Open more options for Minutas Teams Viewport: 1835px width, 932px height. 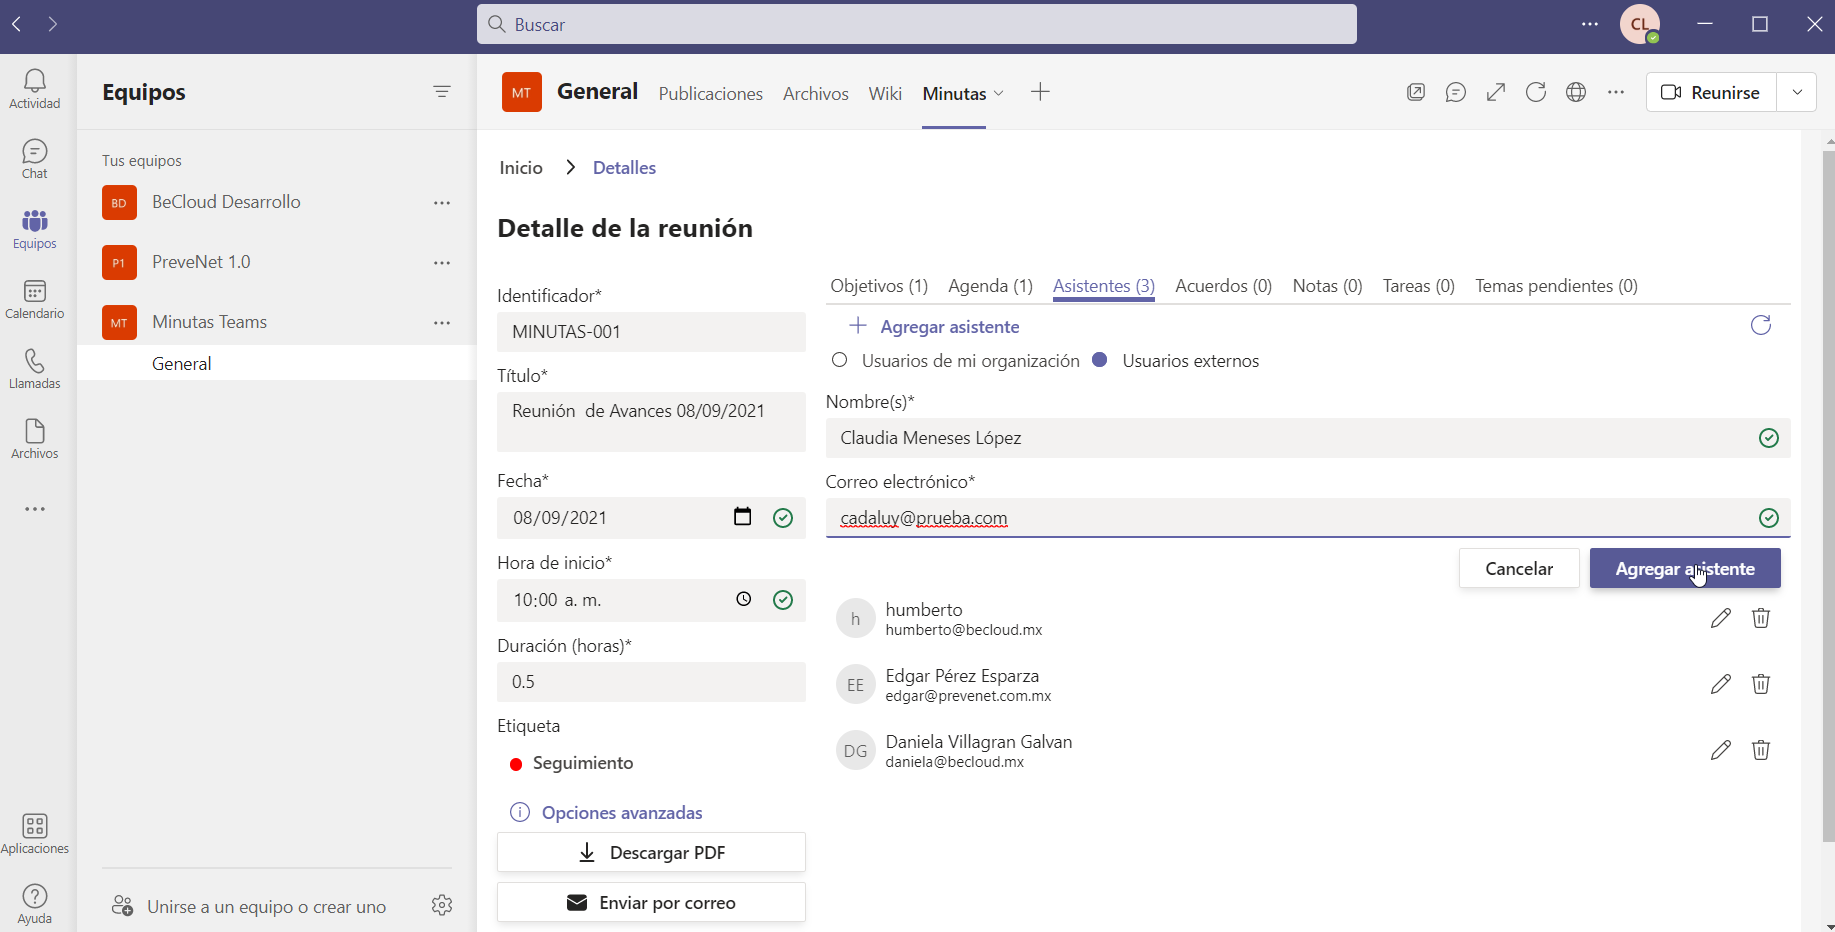point(442,323)
